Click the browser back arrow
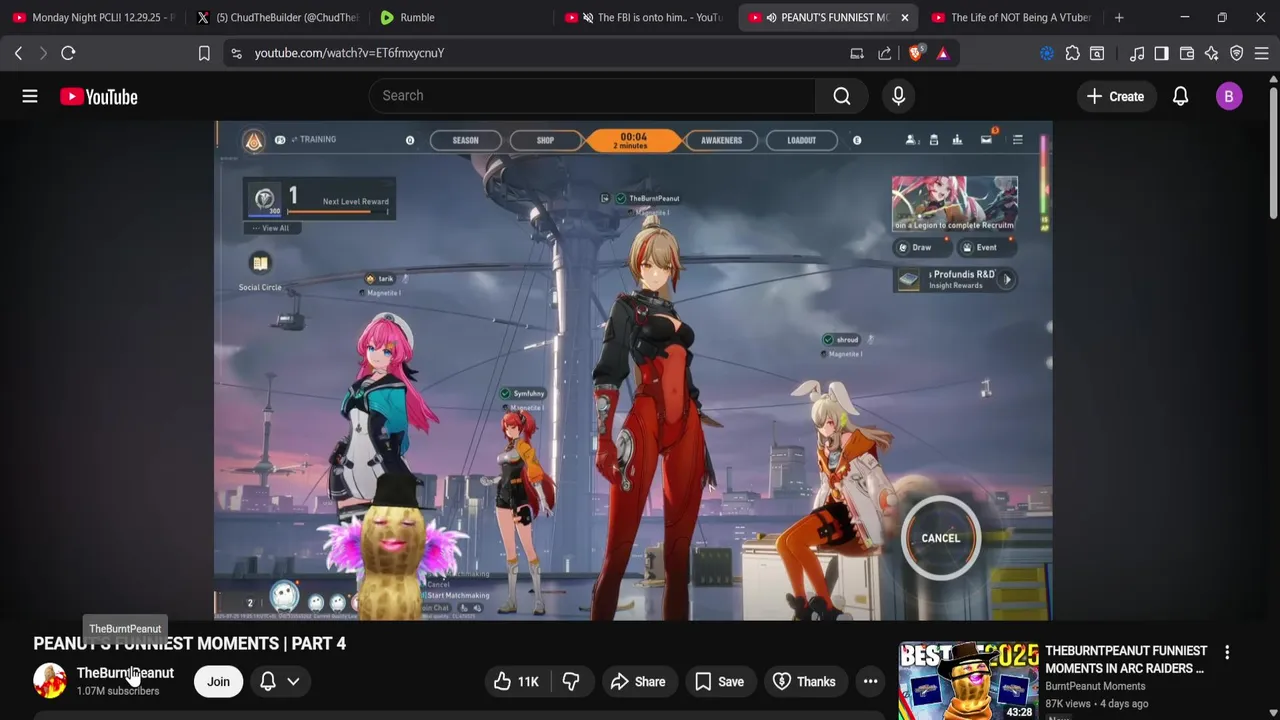The image size is (1280, 720). click(x=18, y=53)
